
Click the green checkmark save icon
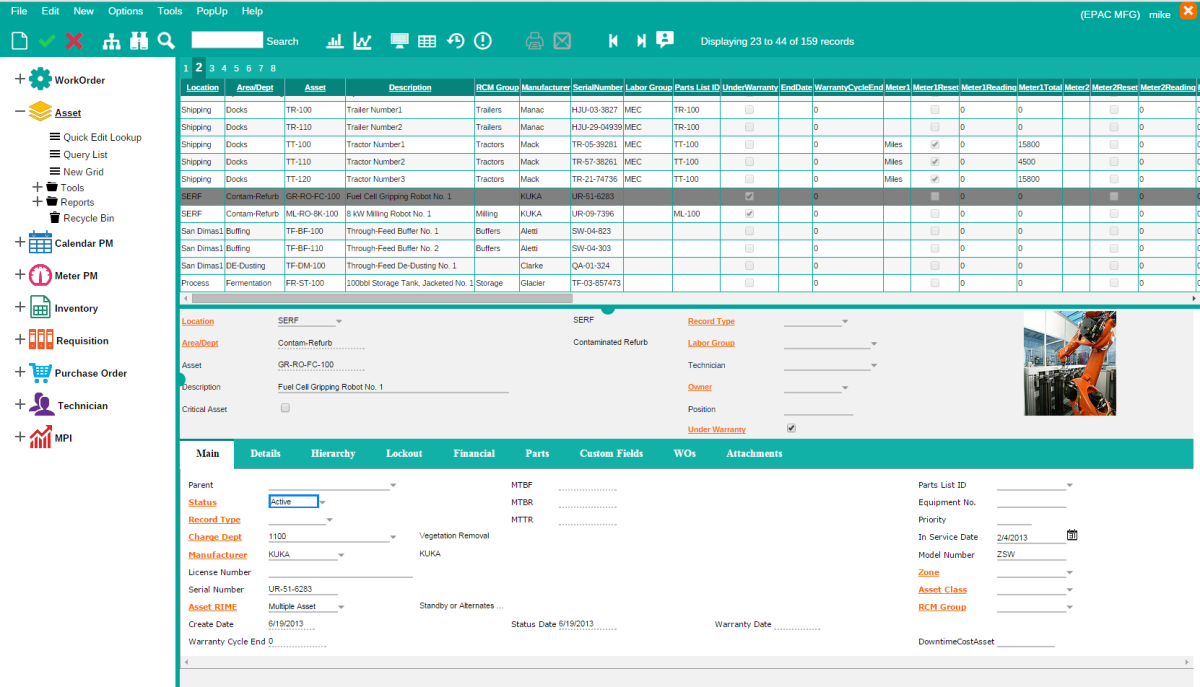tap(46, 41)
